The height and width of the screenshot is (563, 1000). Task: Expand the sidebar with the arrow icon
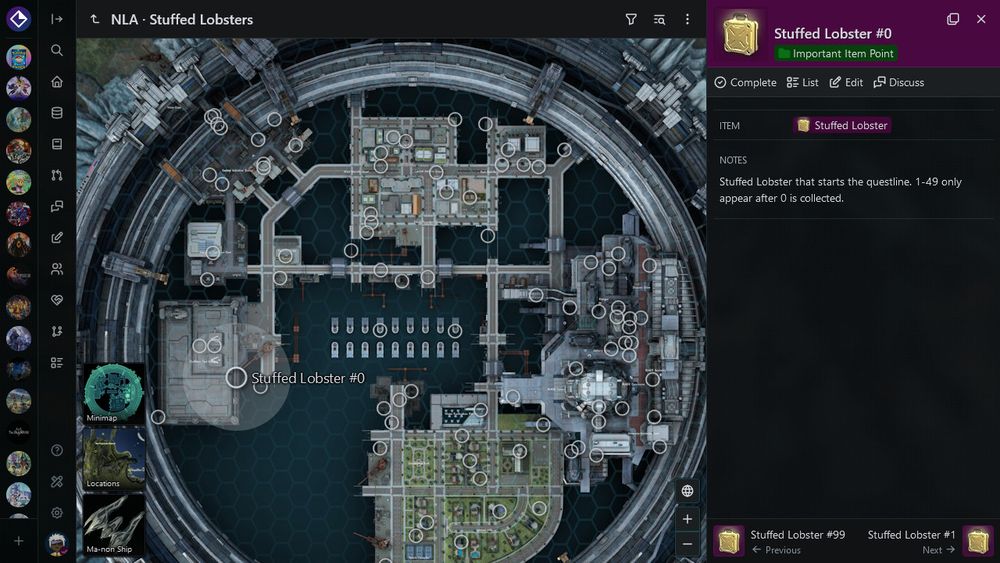pos(57,19)
